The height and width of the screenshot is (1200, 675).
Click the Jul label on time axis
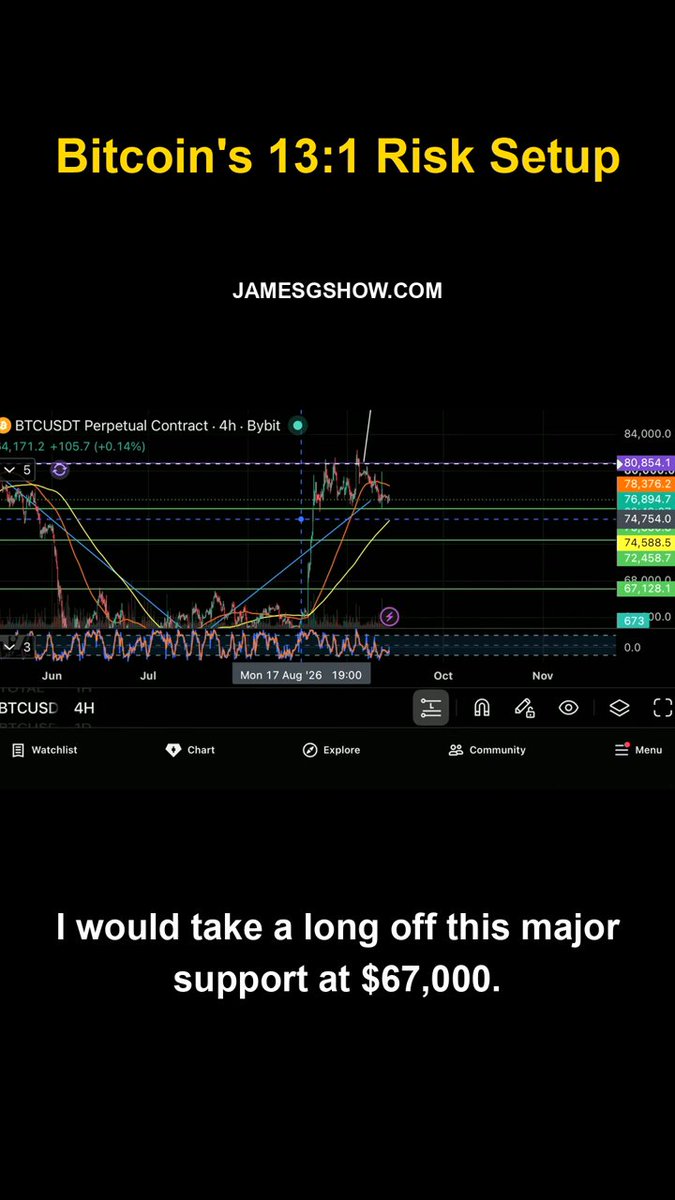point(148,676)
